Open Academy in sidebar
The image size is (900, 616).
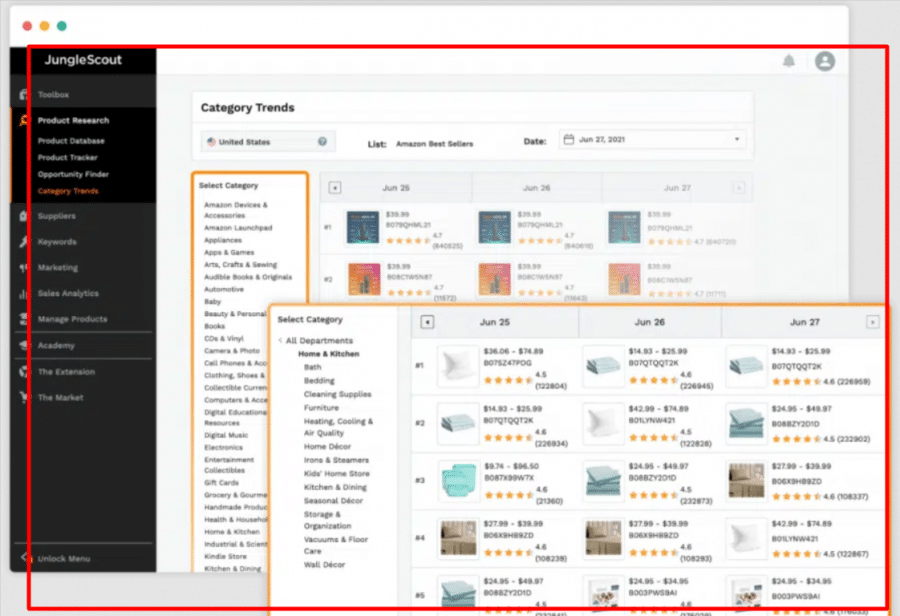pos(56,346)
